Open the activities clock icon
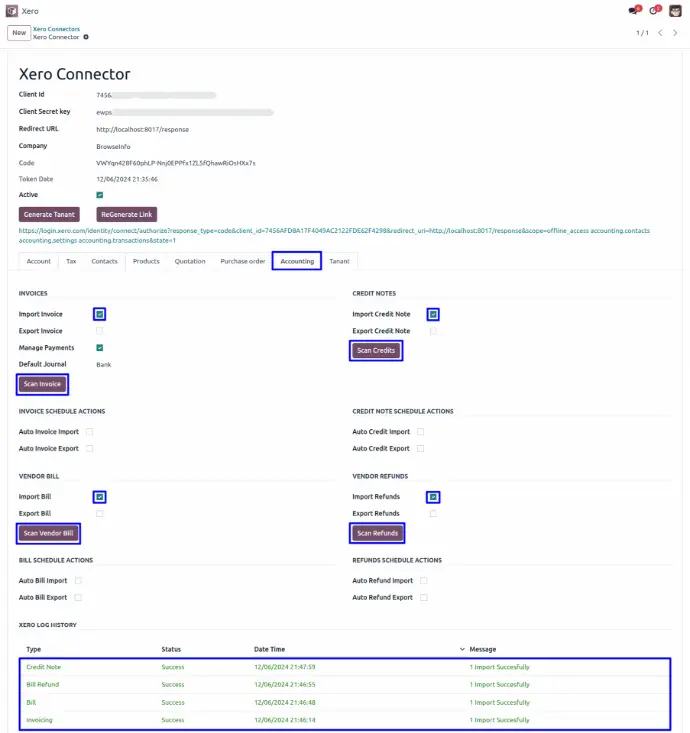 [654, 11]
